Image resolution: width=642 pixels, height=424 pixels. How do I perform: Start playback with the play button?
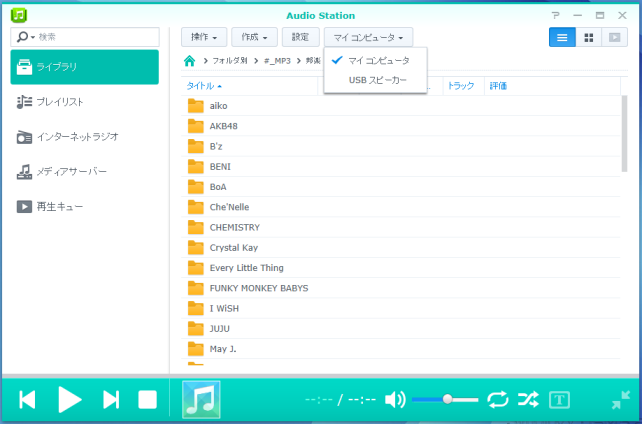click(70, 399)
